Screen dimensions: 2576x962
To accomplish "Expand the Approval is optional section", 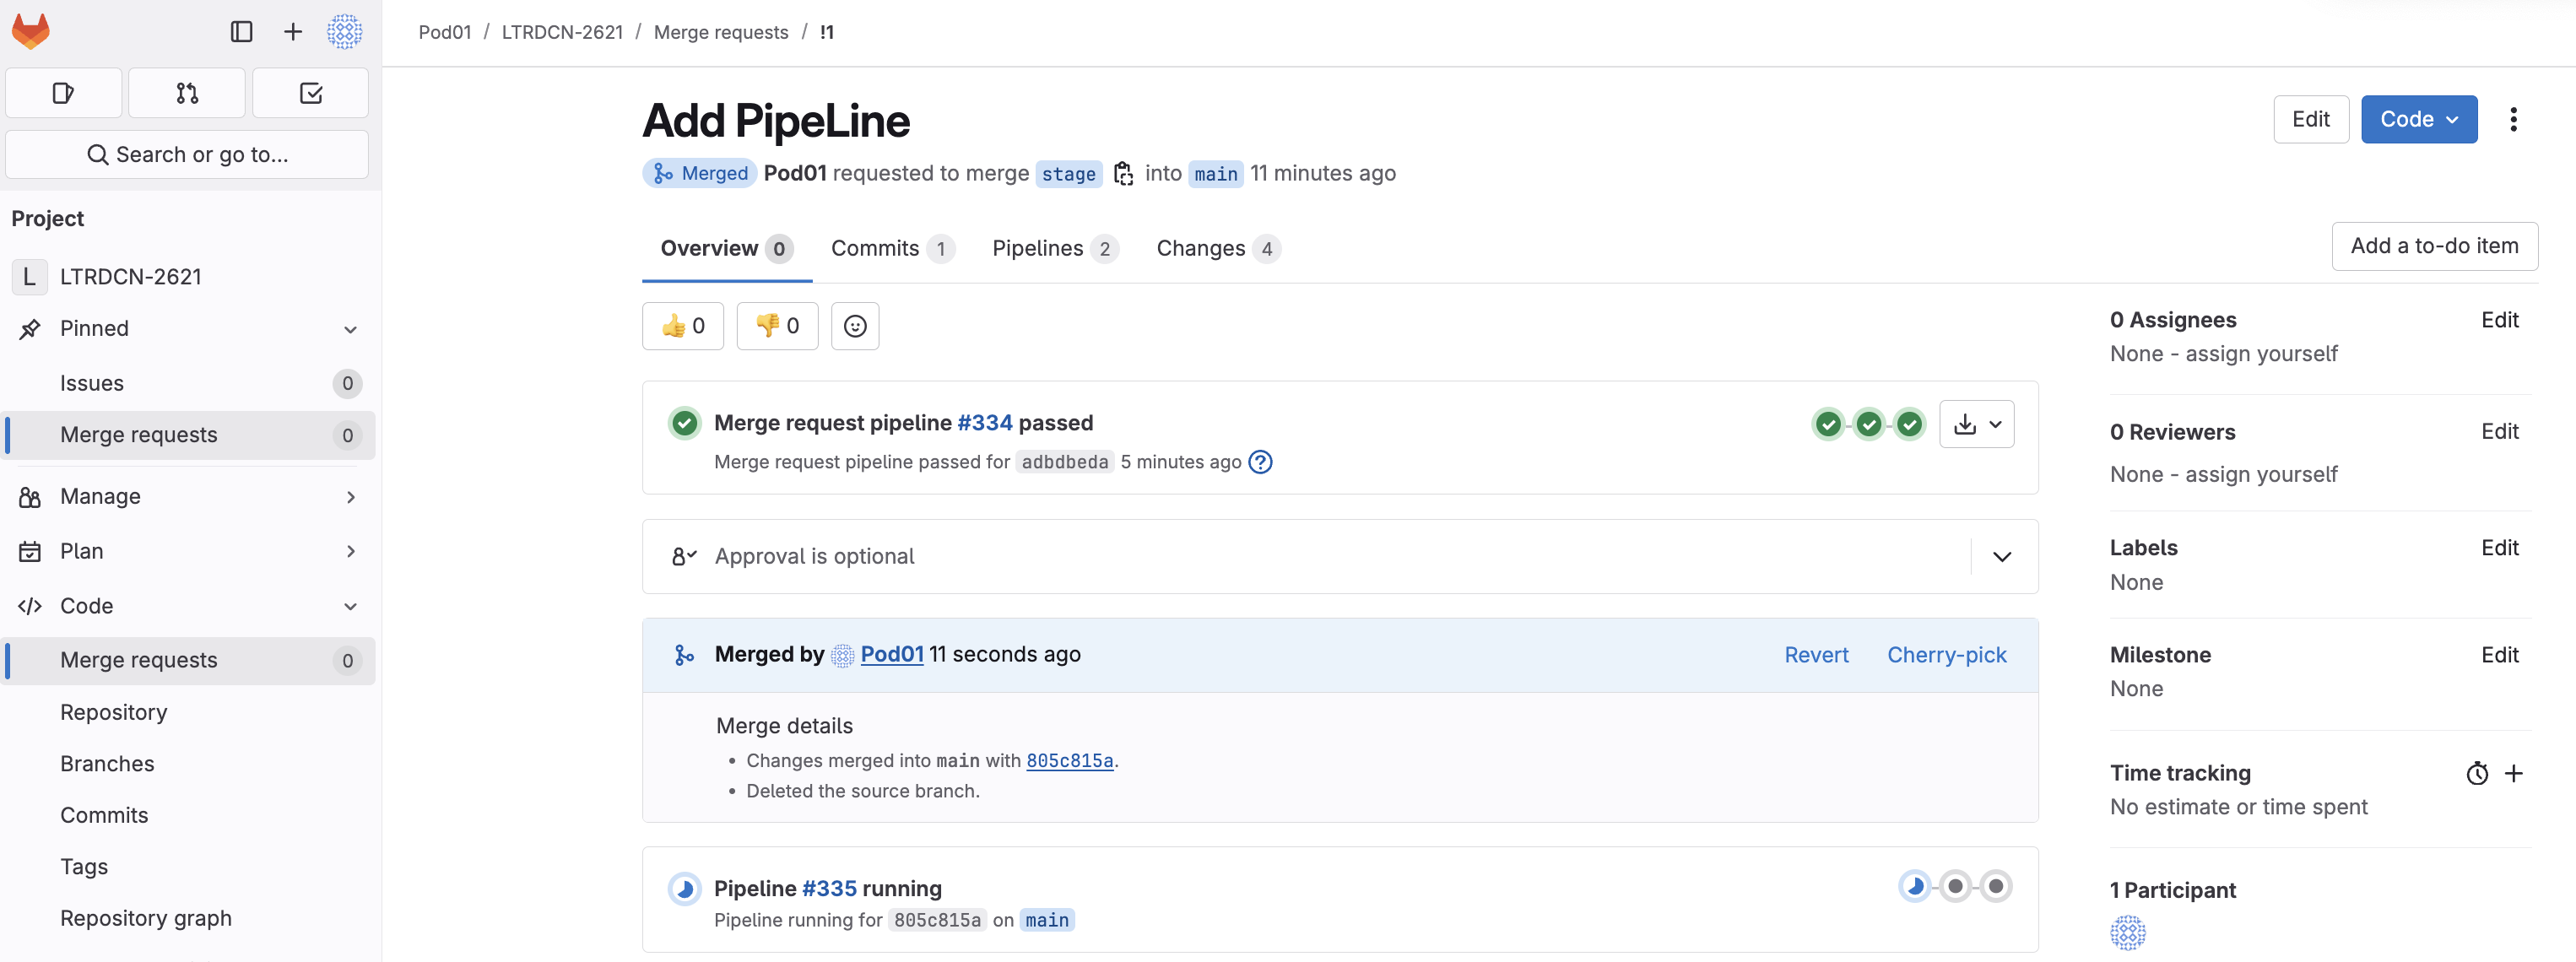I will [x=2001, y=557].
